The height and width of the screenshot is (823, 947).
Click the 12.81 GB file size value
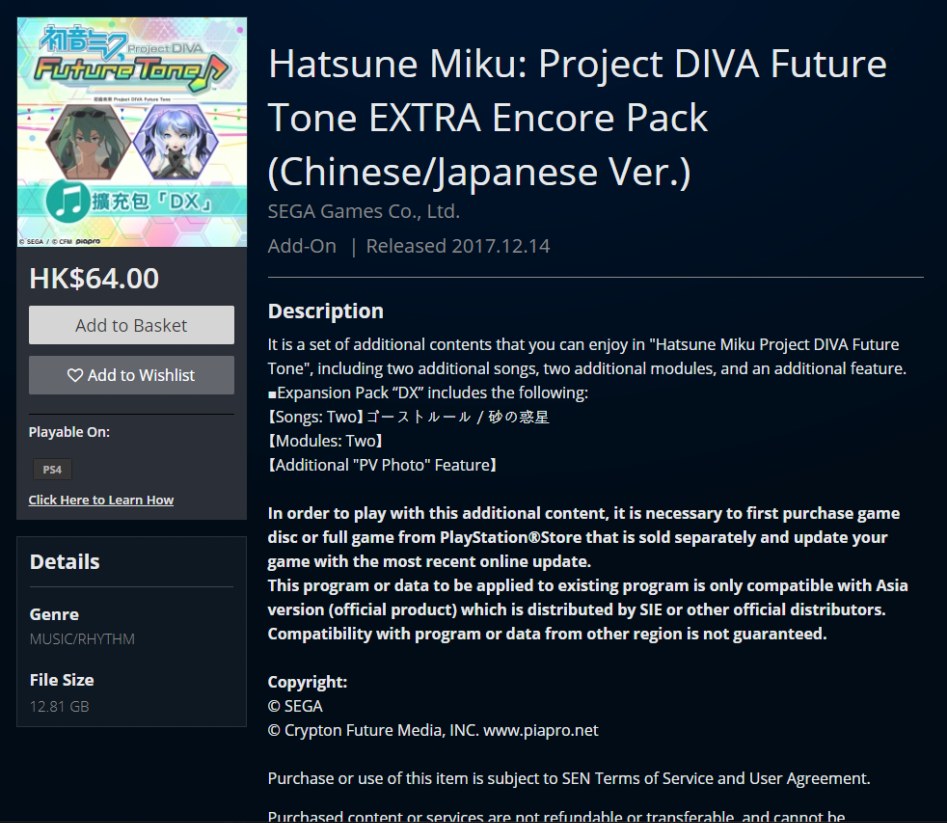(x=59, y=706)
